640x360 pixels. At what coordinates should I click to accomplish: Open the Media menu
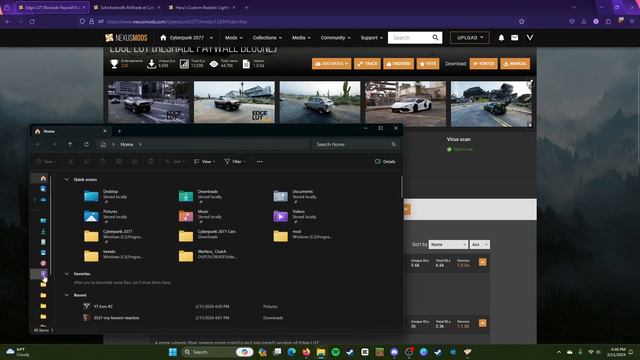tap(301, 38)
